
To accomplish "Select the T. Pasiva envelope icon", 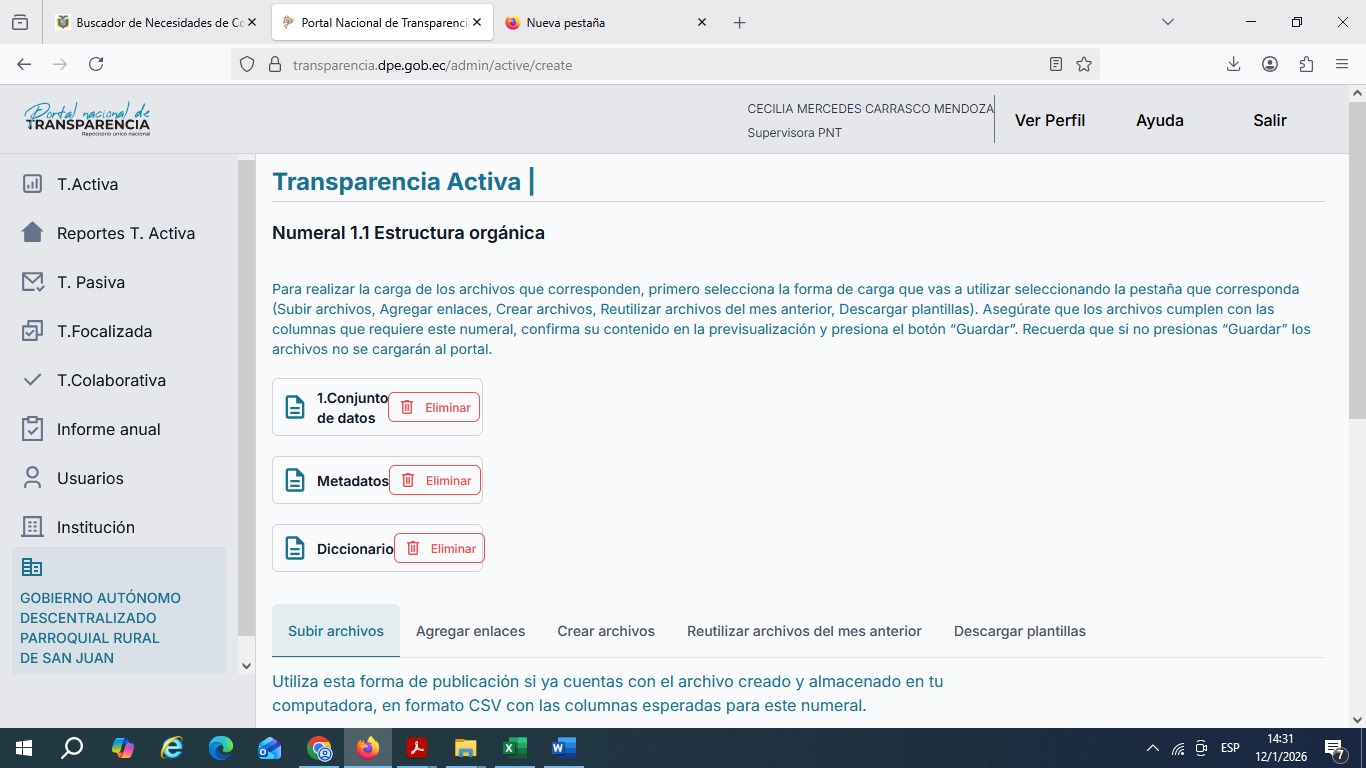I will 32,282.
